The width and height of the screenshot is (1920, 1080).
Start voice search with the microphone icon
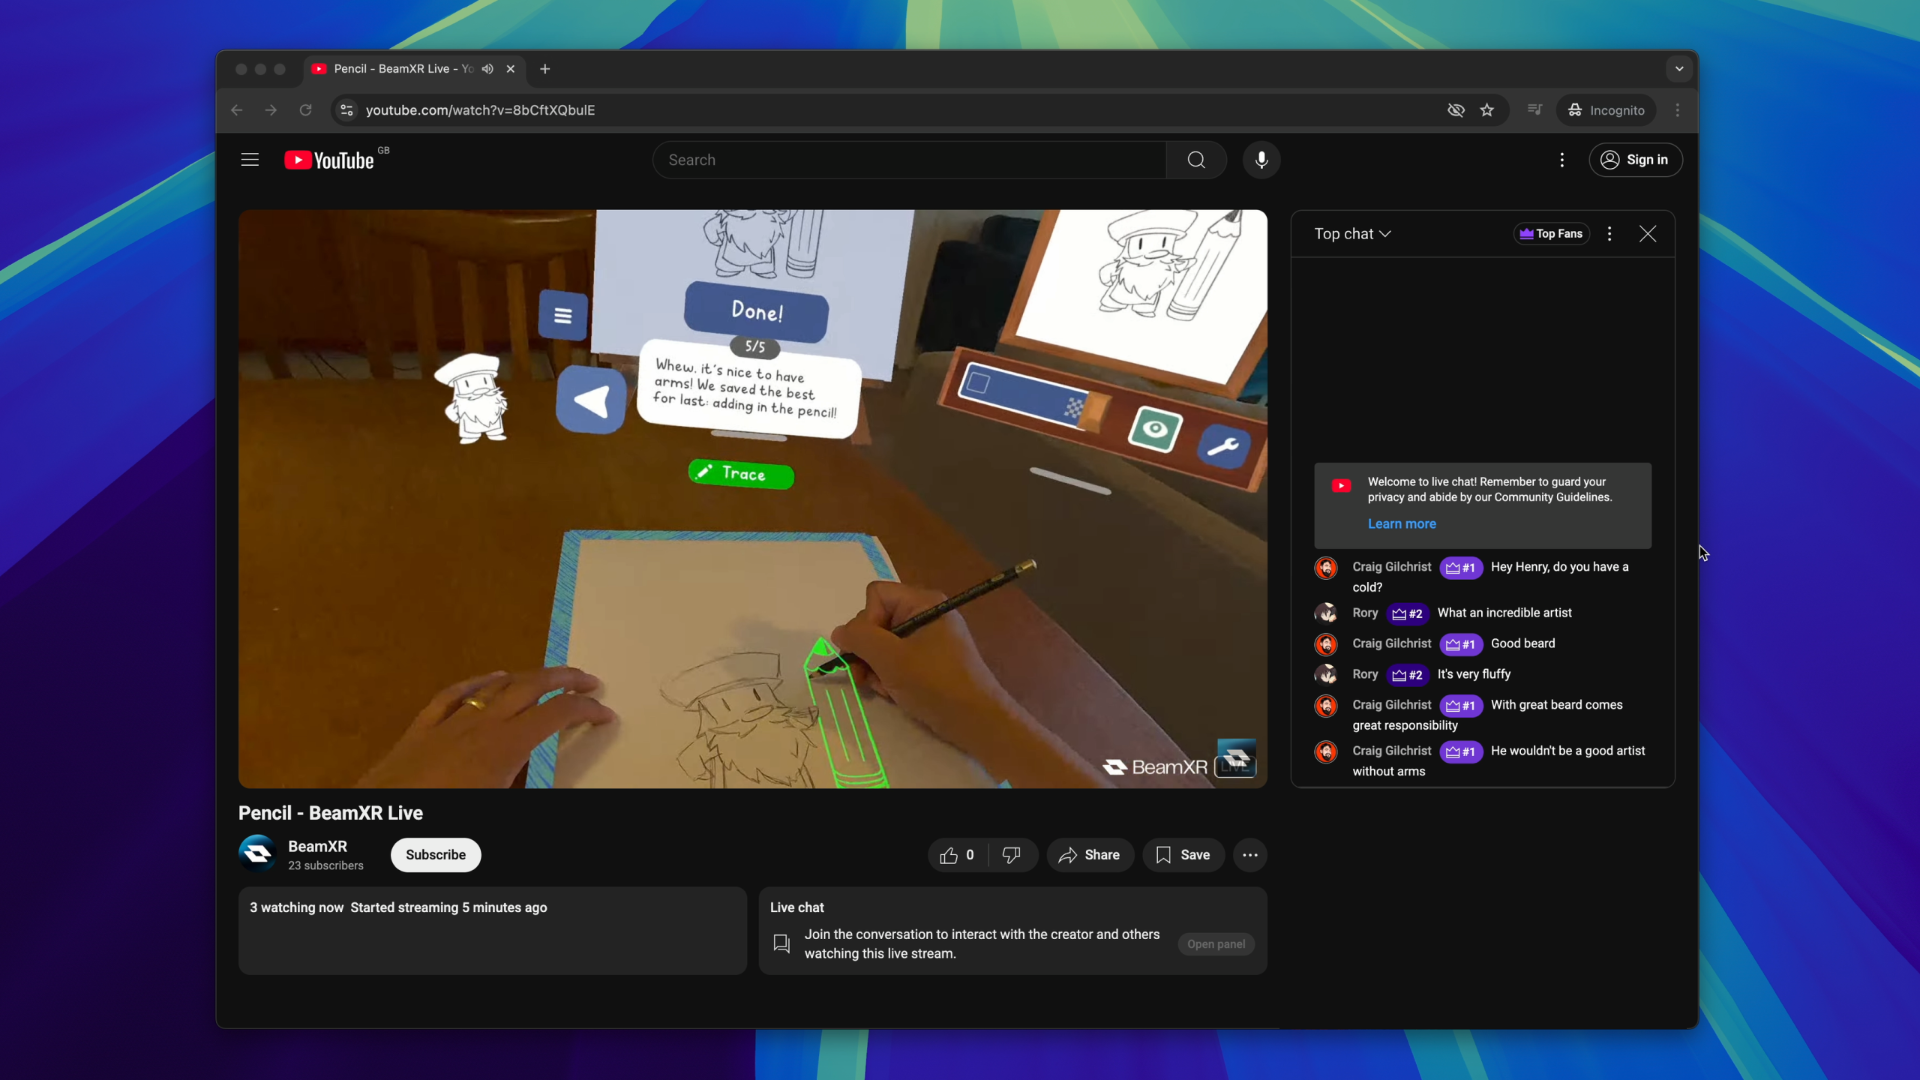[1261, 160]
